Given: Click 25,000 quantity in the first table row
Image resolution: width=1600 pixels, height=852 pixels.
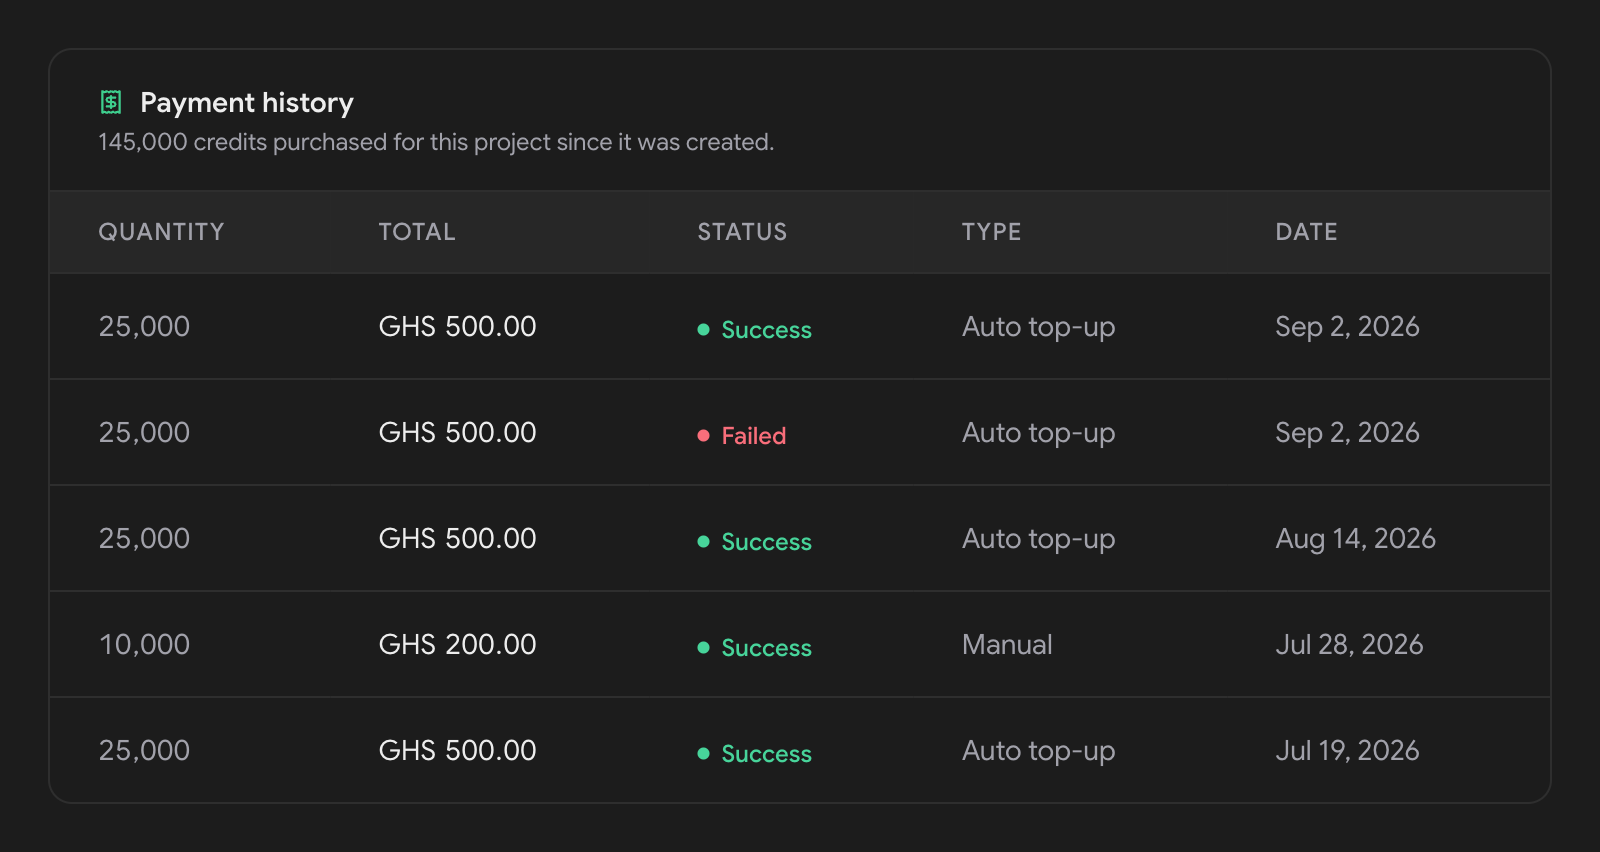Looking at the screenshot, I should (x=144, y=327).
